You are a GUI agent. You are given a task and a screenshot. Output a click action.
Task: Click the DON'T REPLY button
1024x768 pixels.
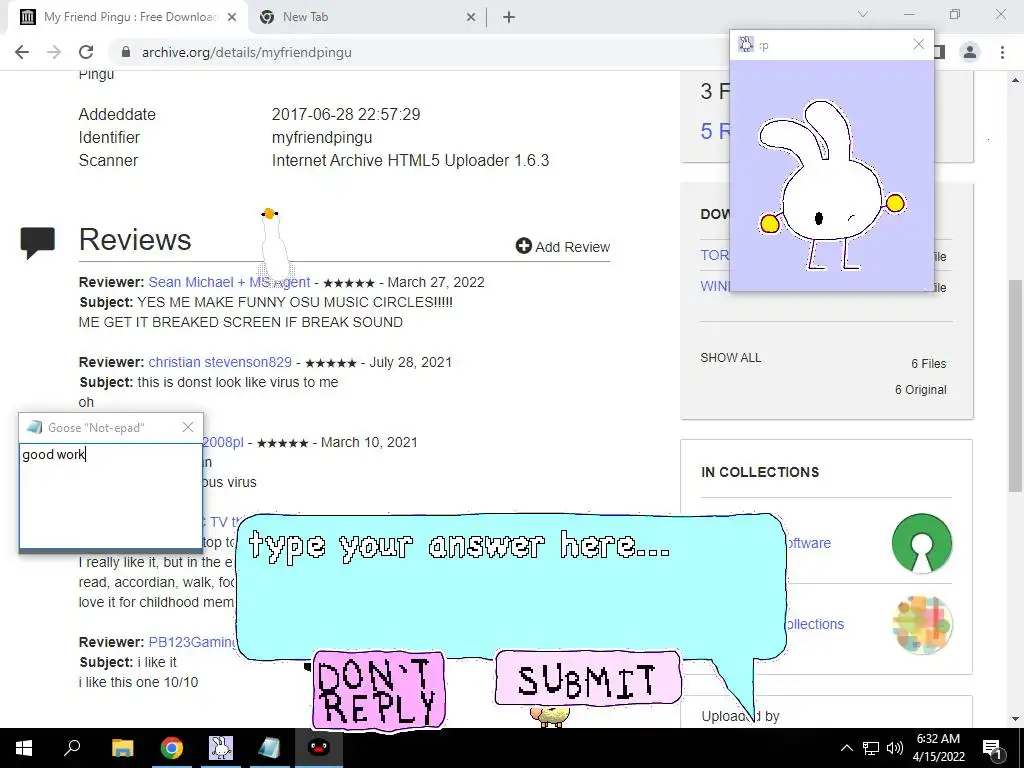point(379,690)
